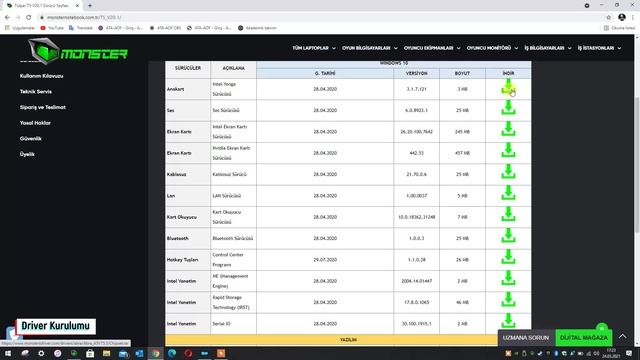Expand the Oyuncu Monitörü menu
The height and width of the screenshot is (360, 640).
pyautogui.click(x=492, y=48)
